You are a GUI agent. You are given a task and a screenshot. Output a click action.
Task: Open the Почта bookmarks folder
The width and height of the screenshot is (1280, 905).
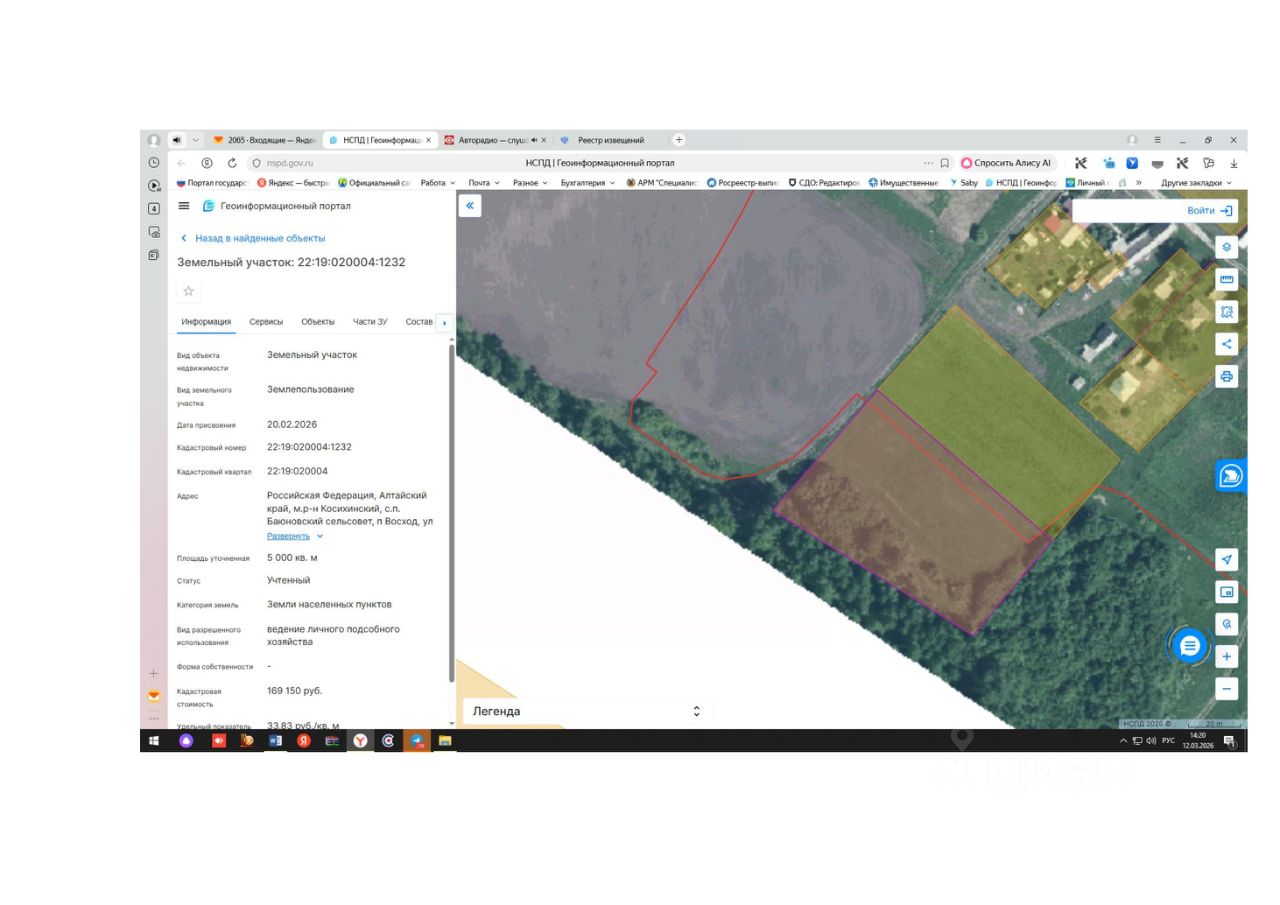(x=484, y=183)
